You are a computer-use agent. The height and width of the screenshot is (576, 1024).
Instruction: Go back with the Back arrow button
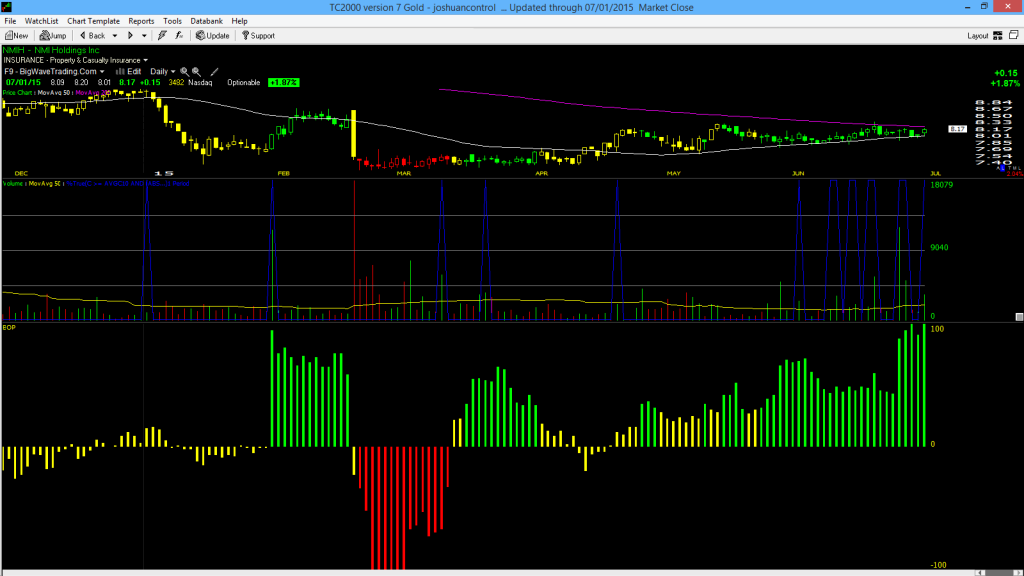[92, 35]
